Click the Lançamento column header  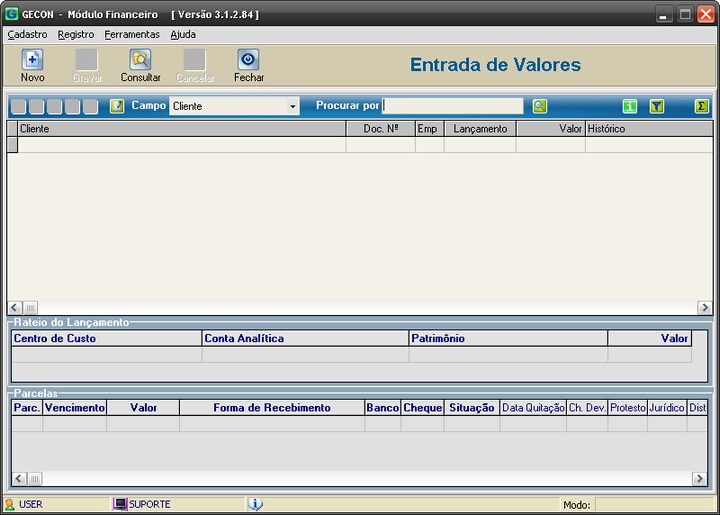[480, 129]
